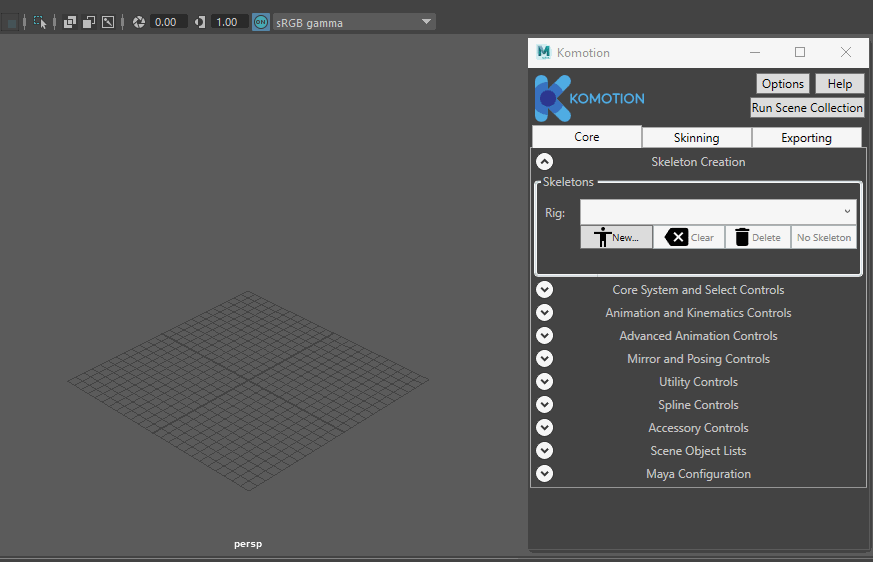Click the Skeleton Creation section title
Screen dimensions: 873x562
pos(698,162)
